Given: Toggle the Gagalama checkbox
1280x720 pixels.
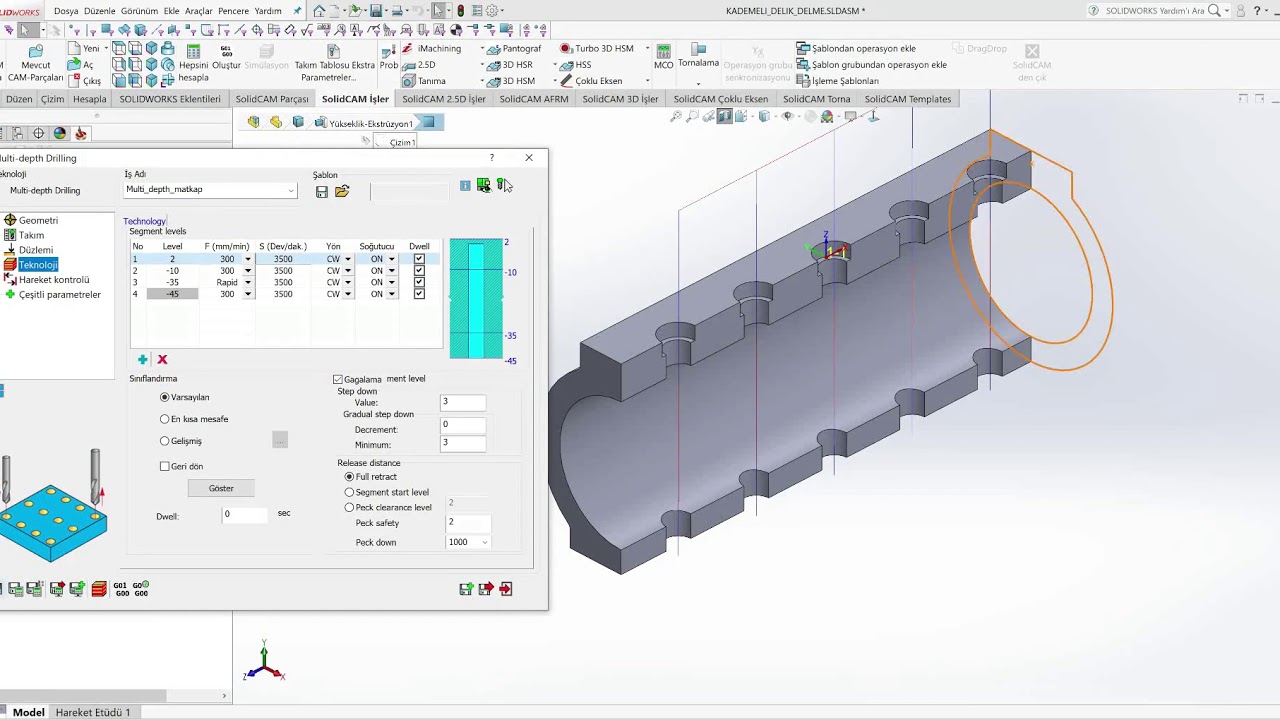Looking at the screenshot, I should 338,380.
